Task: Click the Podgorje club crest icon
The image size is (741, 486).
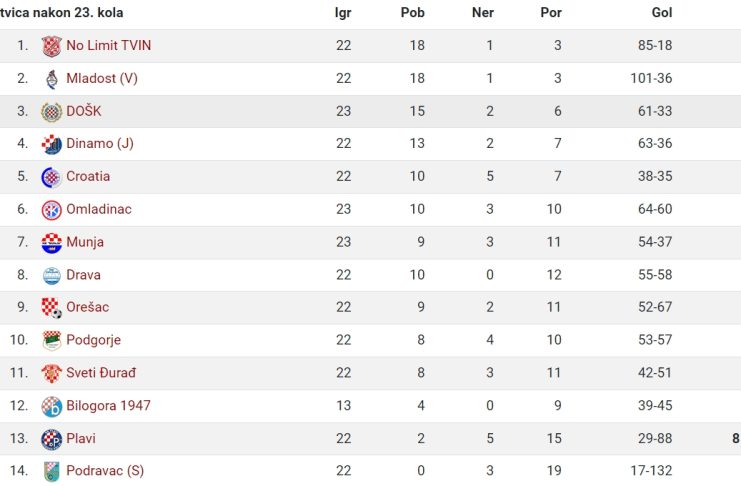Action: point(52,340)
